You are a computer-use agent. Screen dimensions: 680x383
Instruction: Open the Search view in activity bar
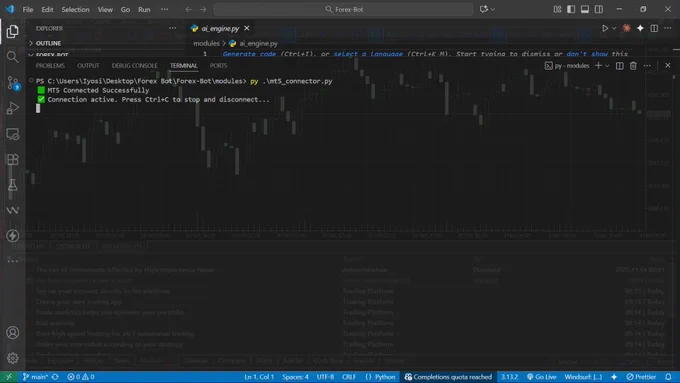[x=13, y=57]
